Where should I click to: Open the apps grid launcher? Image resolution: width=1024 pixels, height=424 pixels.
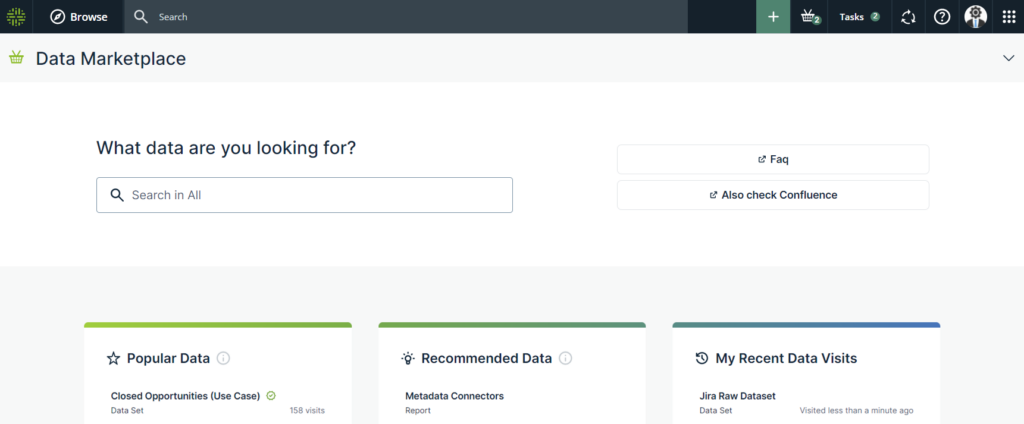point(1008,17)
